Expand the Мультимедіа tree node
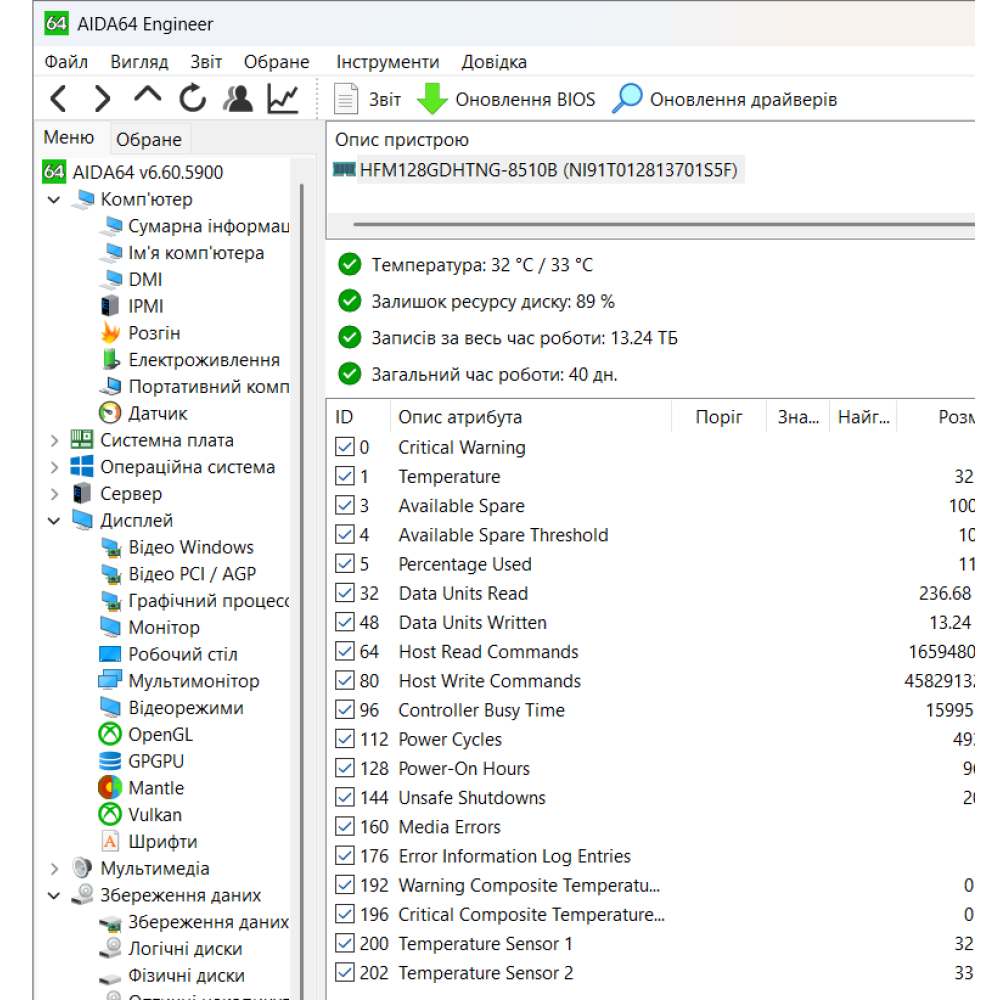Viewport: 1000px width, 1000px height. coord(54,869)
